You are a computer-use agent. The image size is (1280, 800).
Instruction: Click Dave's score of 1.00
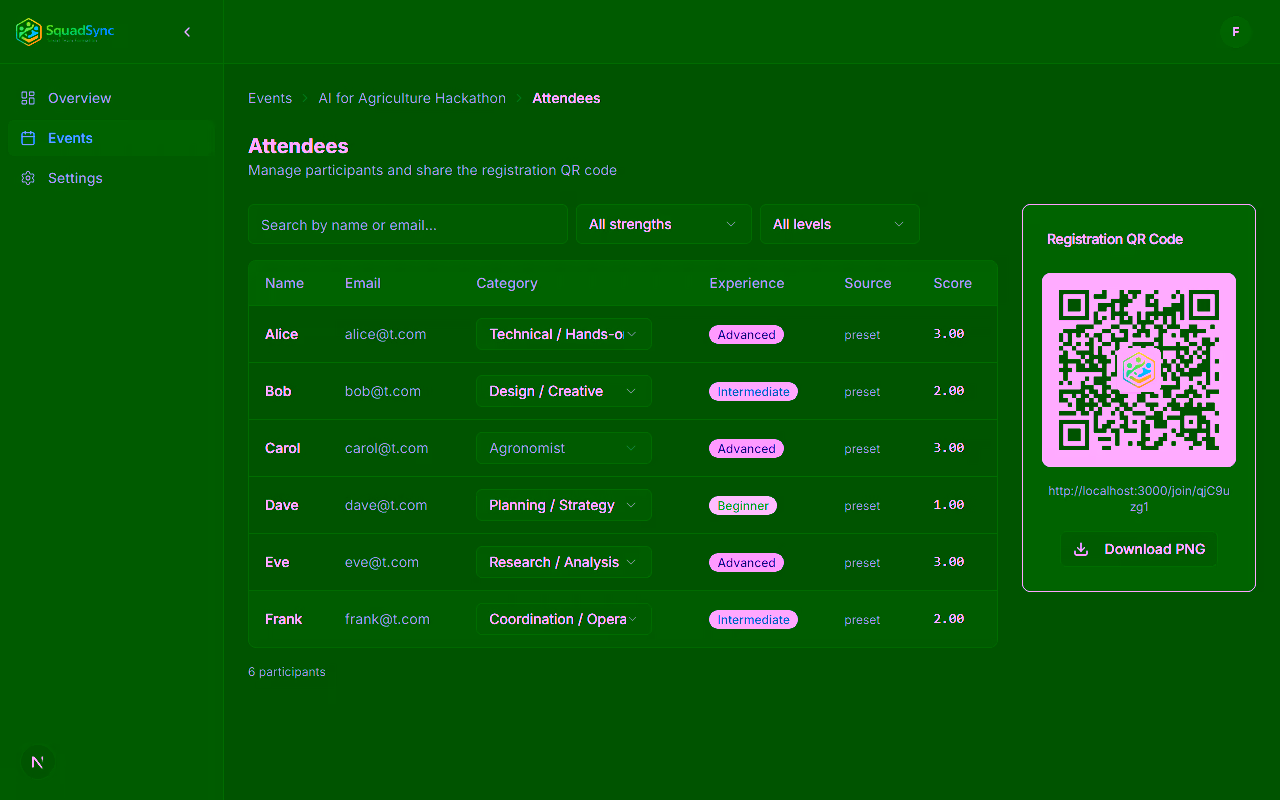[949, 505]
